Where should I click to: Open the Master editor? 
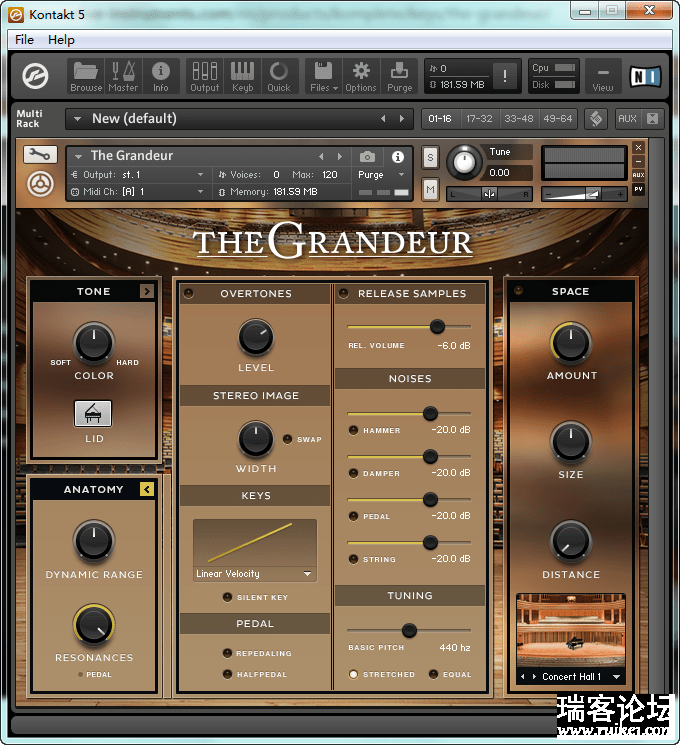coord(123,76)
